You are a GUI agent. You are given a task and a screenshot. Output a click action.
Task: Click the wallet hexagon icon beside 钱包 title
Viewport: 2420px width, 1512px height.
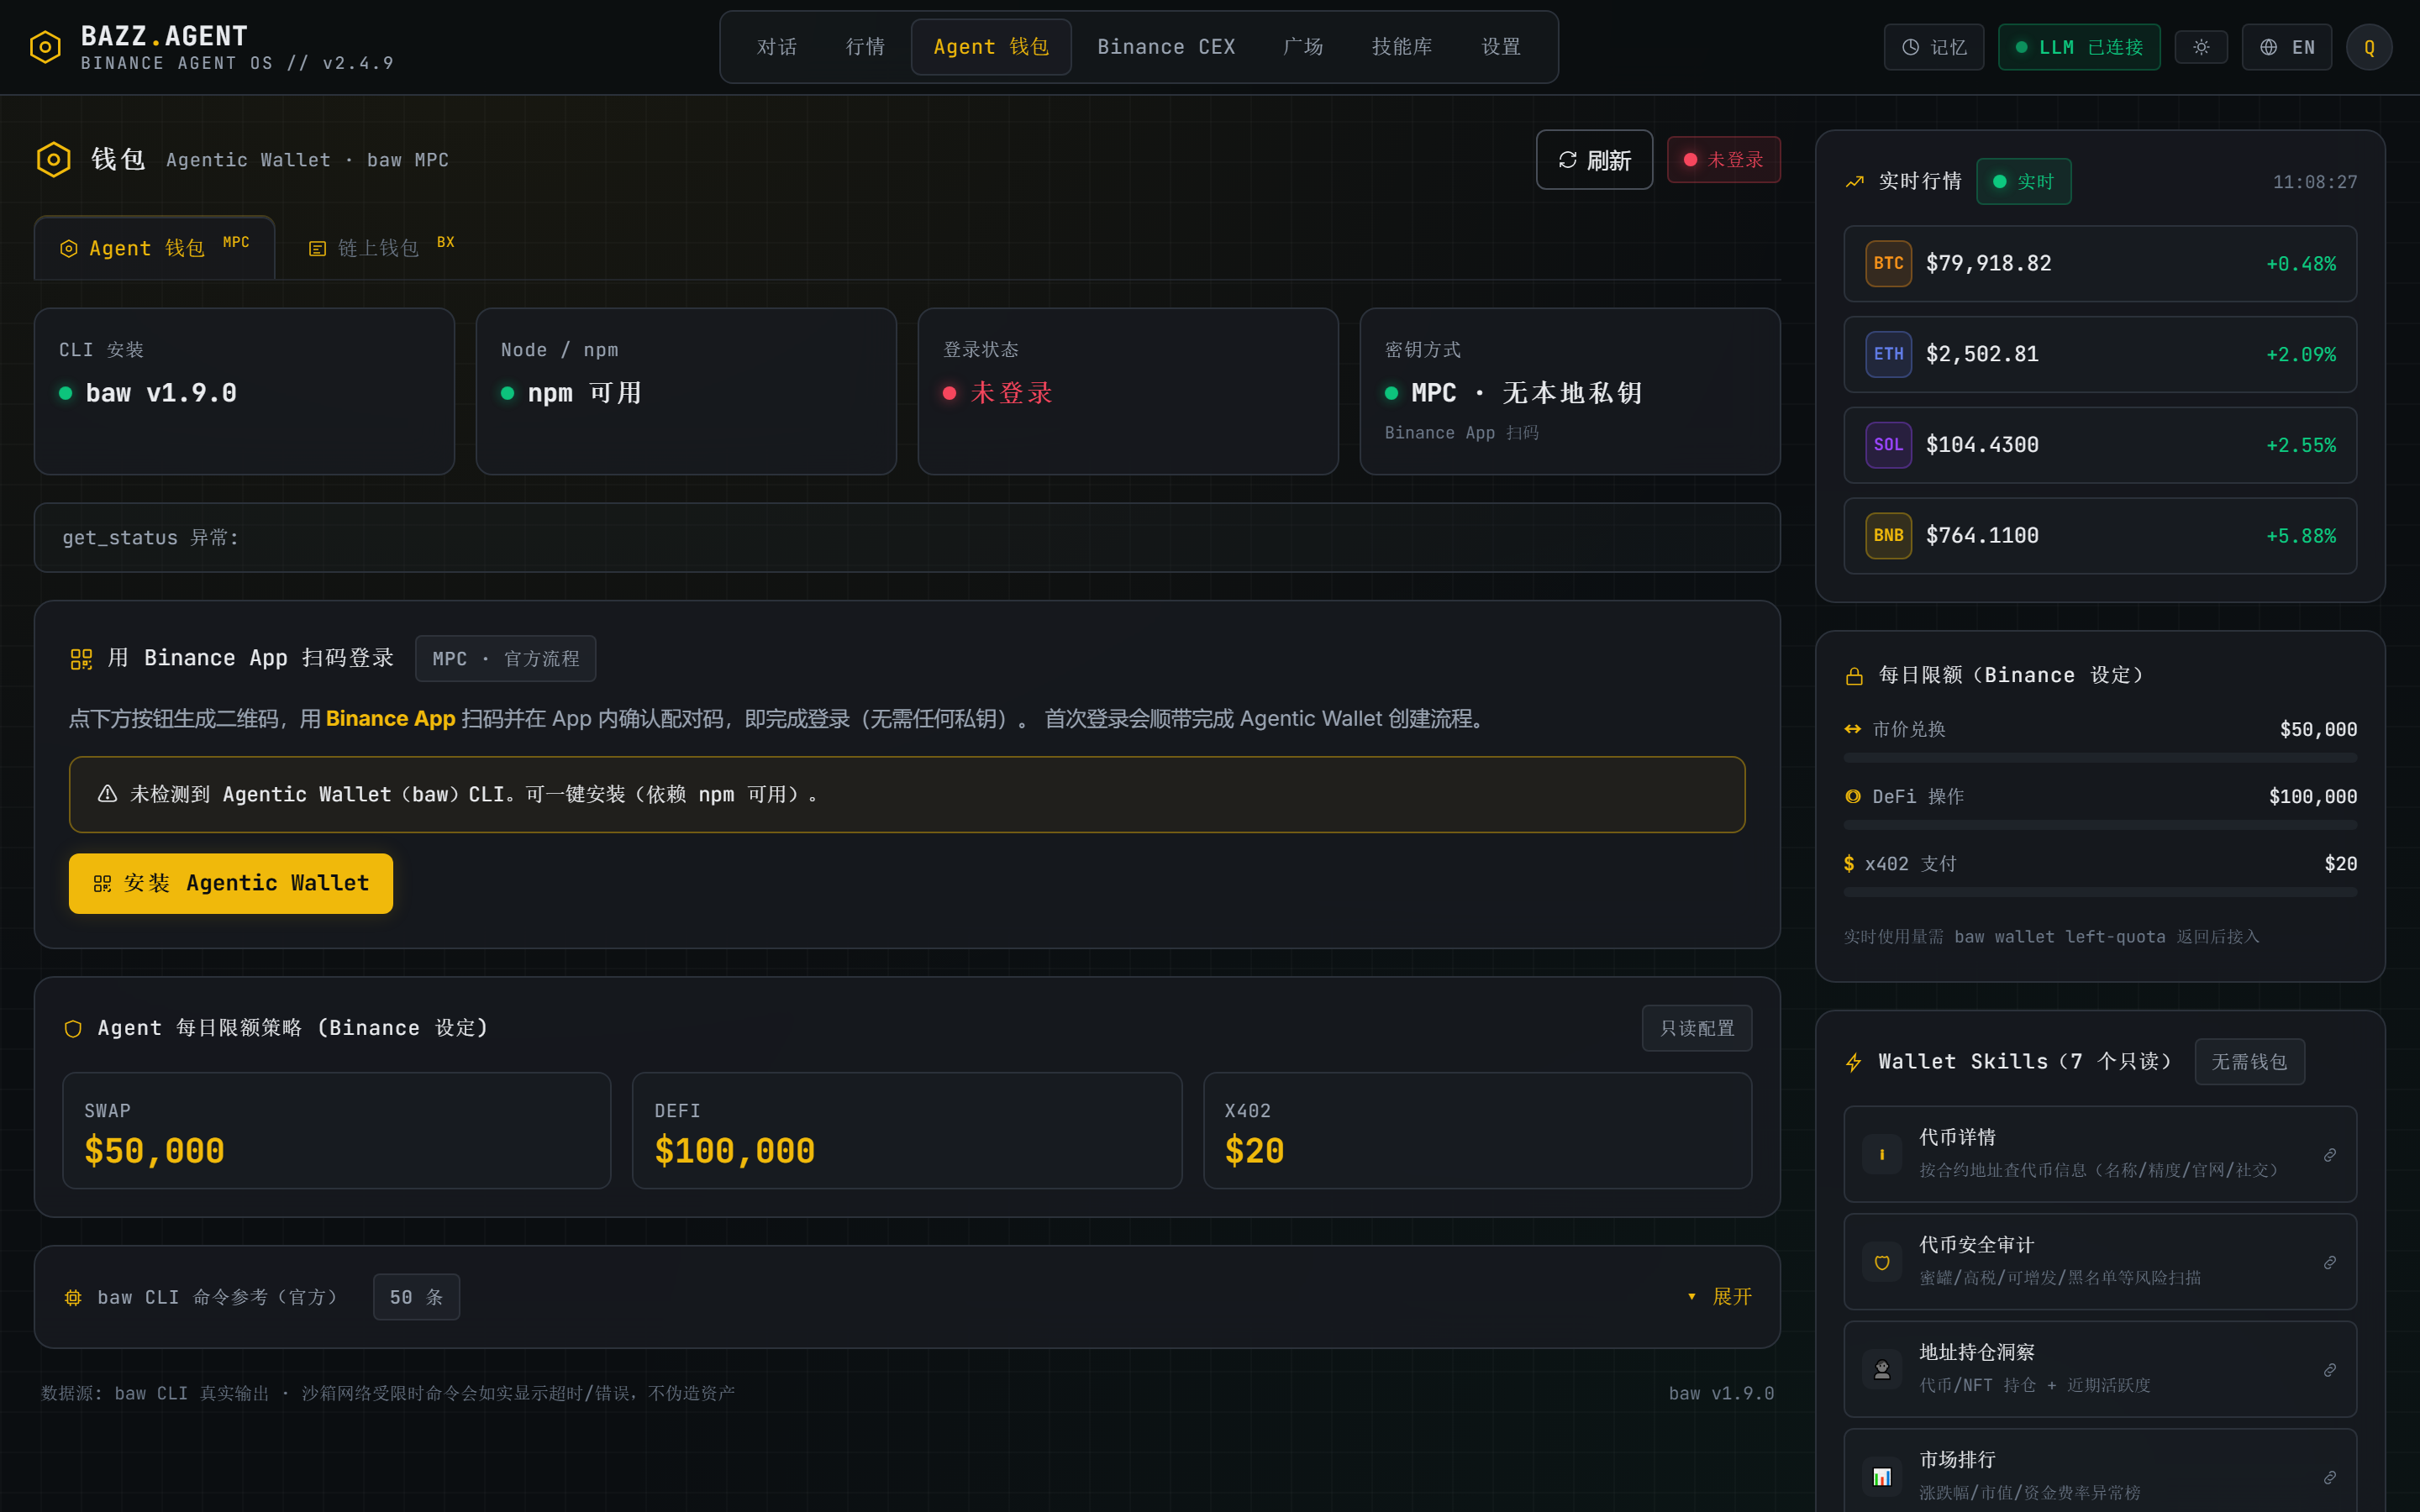click(x=54, y=159)
